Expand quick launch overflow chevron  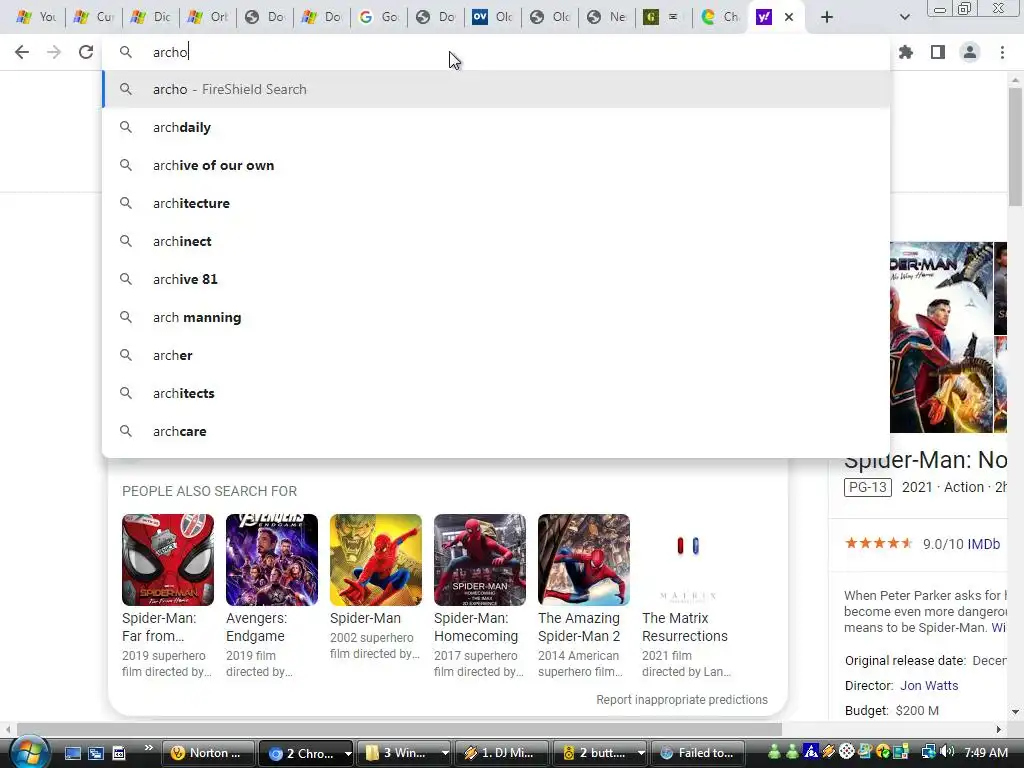point(148,748)
